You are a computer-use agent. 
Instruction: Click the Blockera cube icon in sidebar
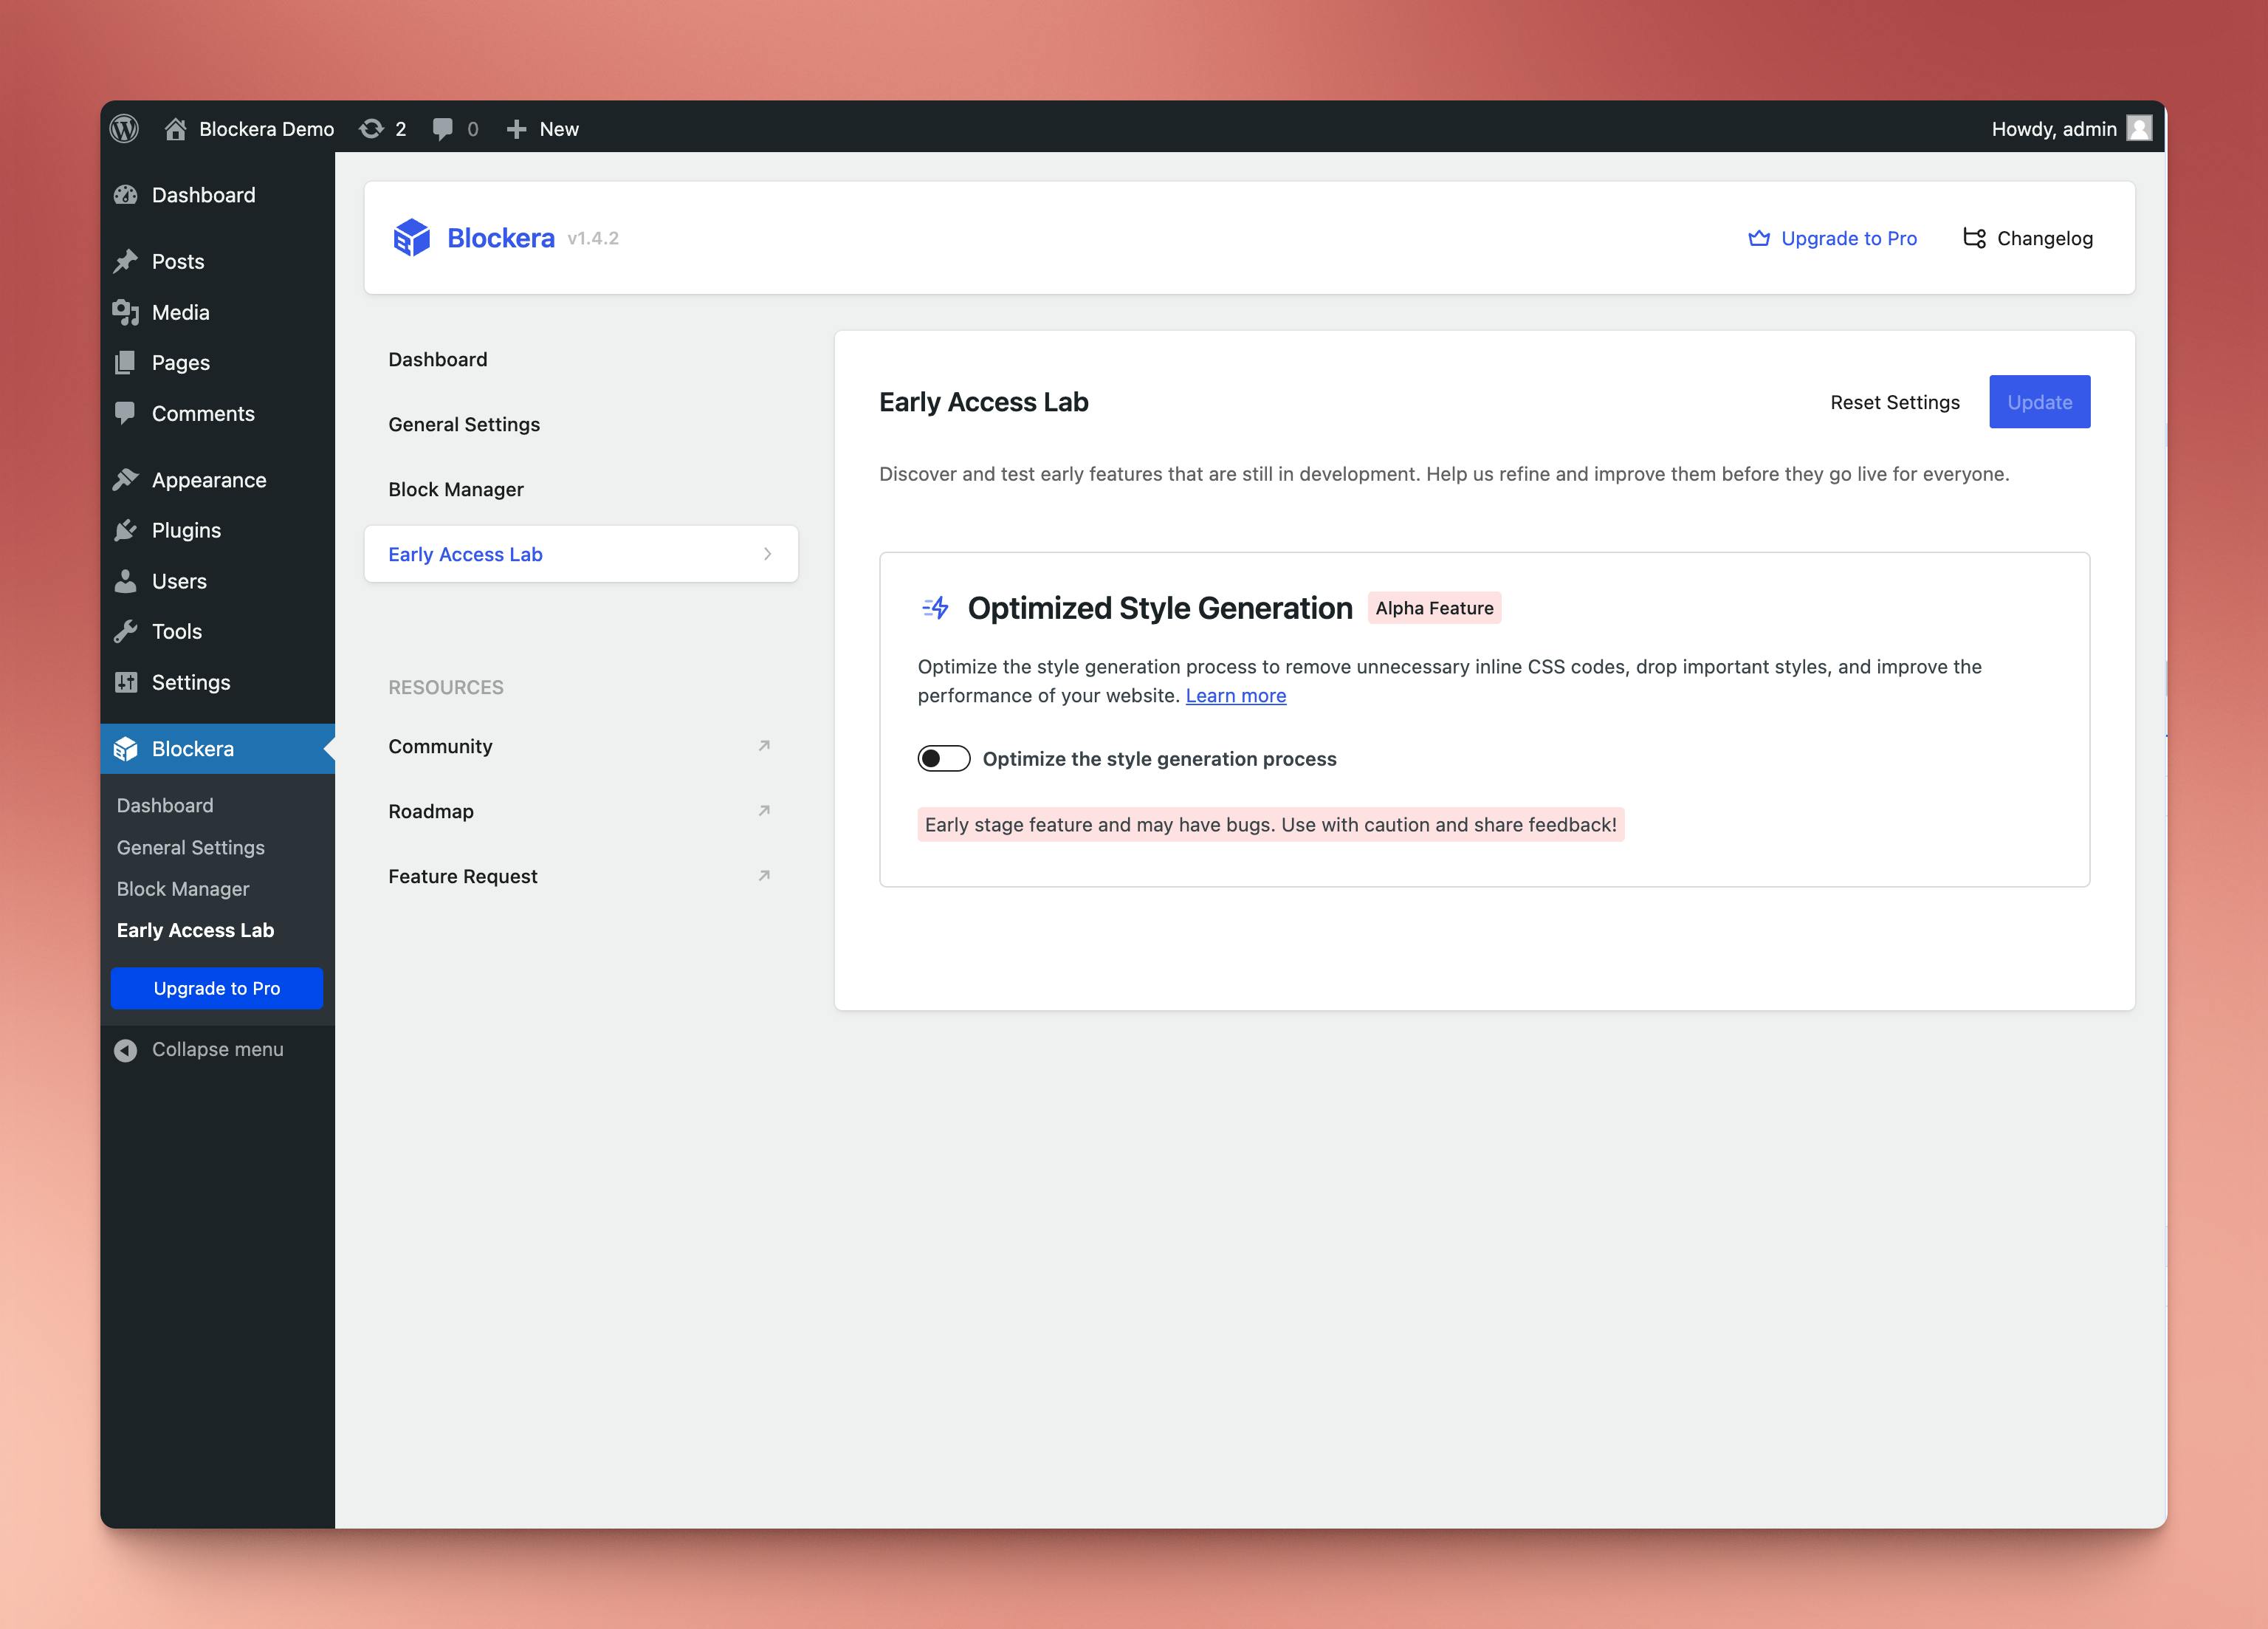125,749
